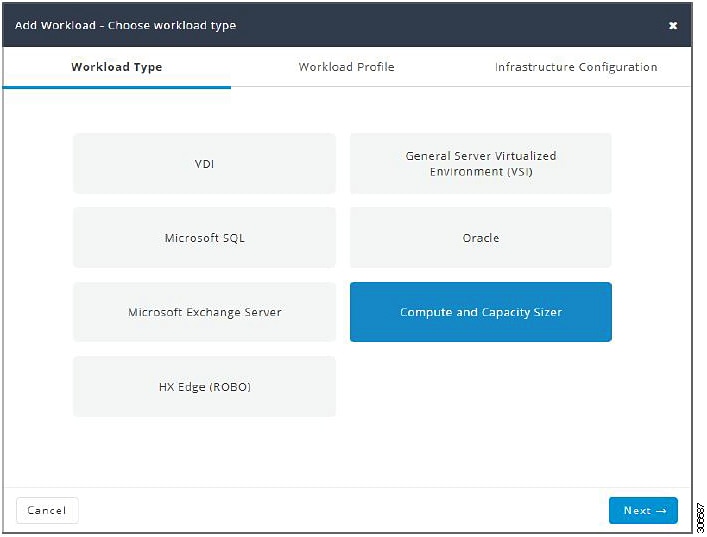
Task: Click the word Oracle in its tile
Action: pyautogui.click(x=481, y=238)
